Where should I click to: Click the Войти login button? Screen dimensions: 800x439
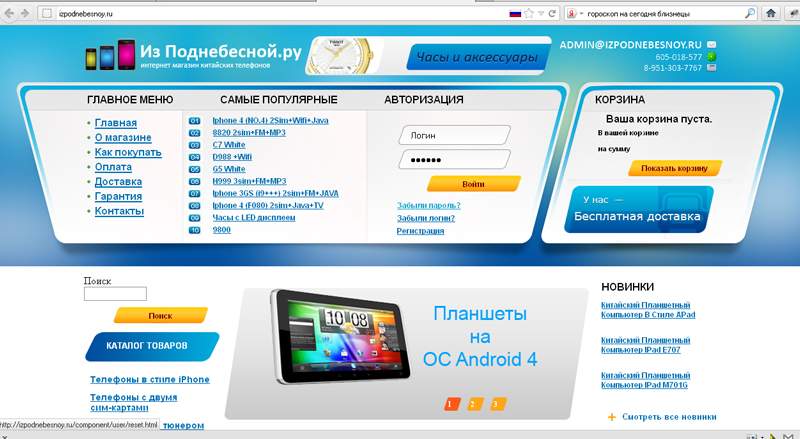[x=473, y=184]
